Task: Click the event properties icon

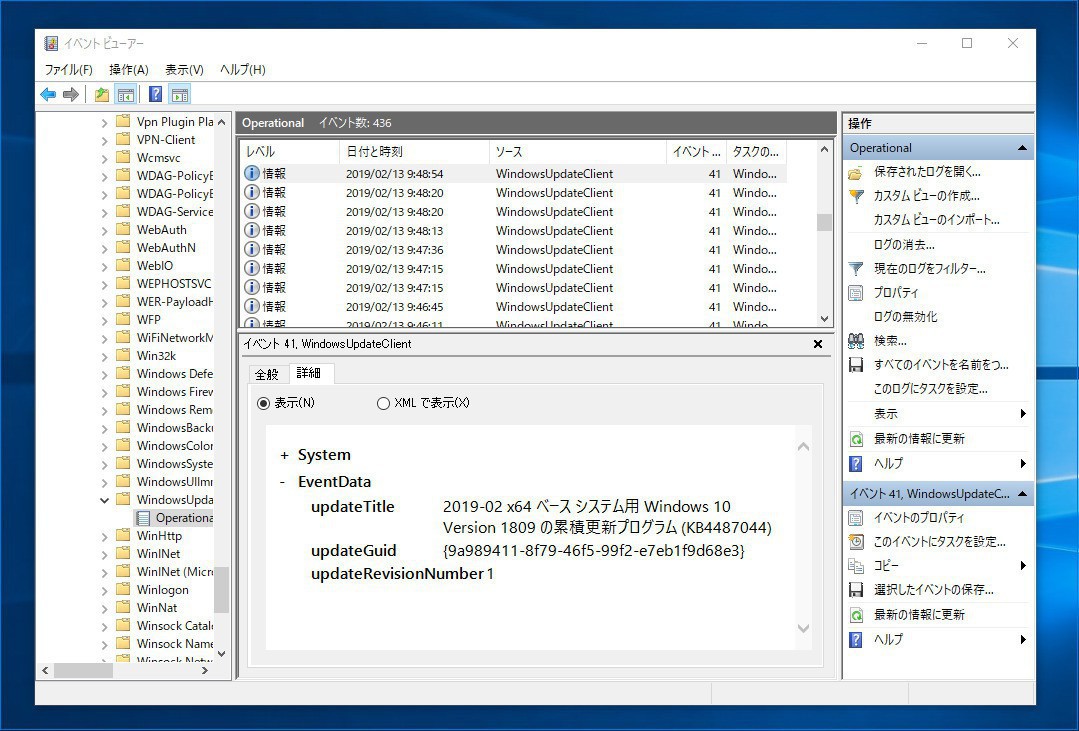Action: 855,518
